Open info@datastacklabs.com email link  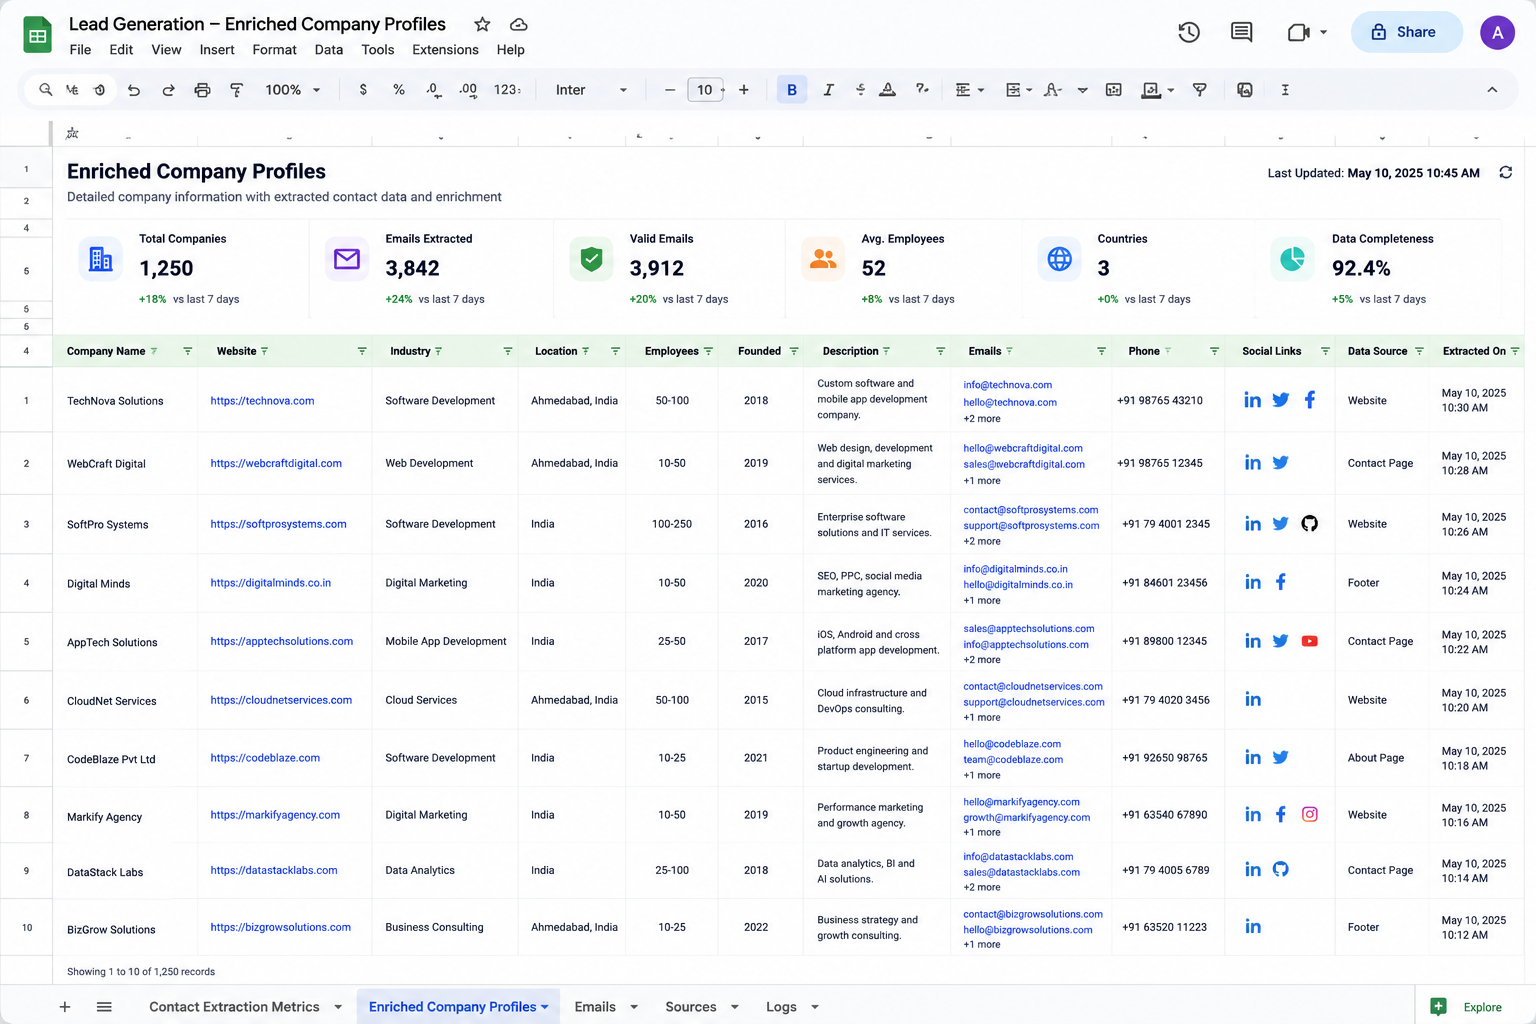1018,857
